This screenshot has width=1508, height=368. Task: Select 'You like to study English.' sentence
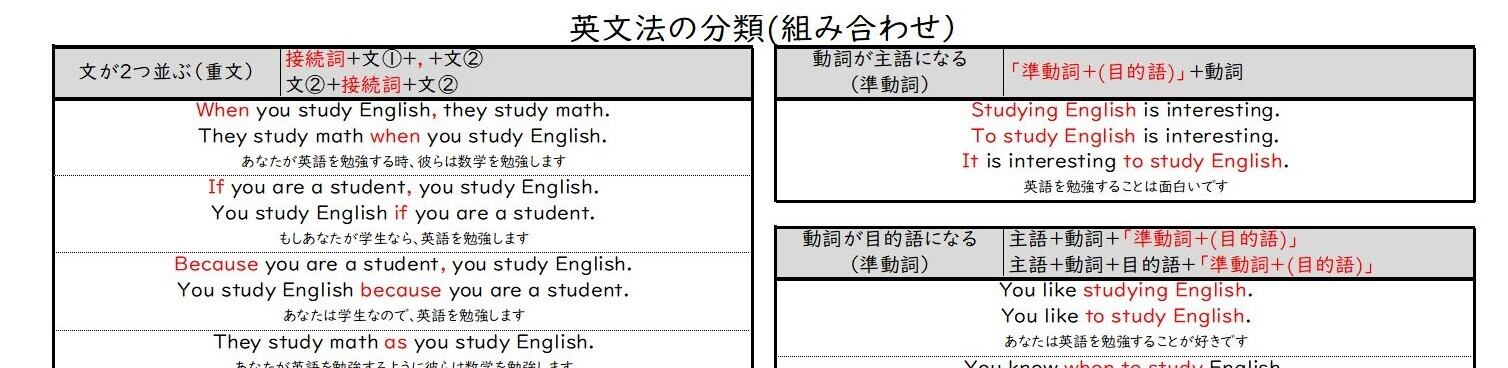pos(1125,316)
